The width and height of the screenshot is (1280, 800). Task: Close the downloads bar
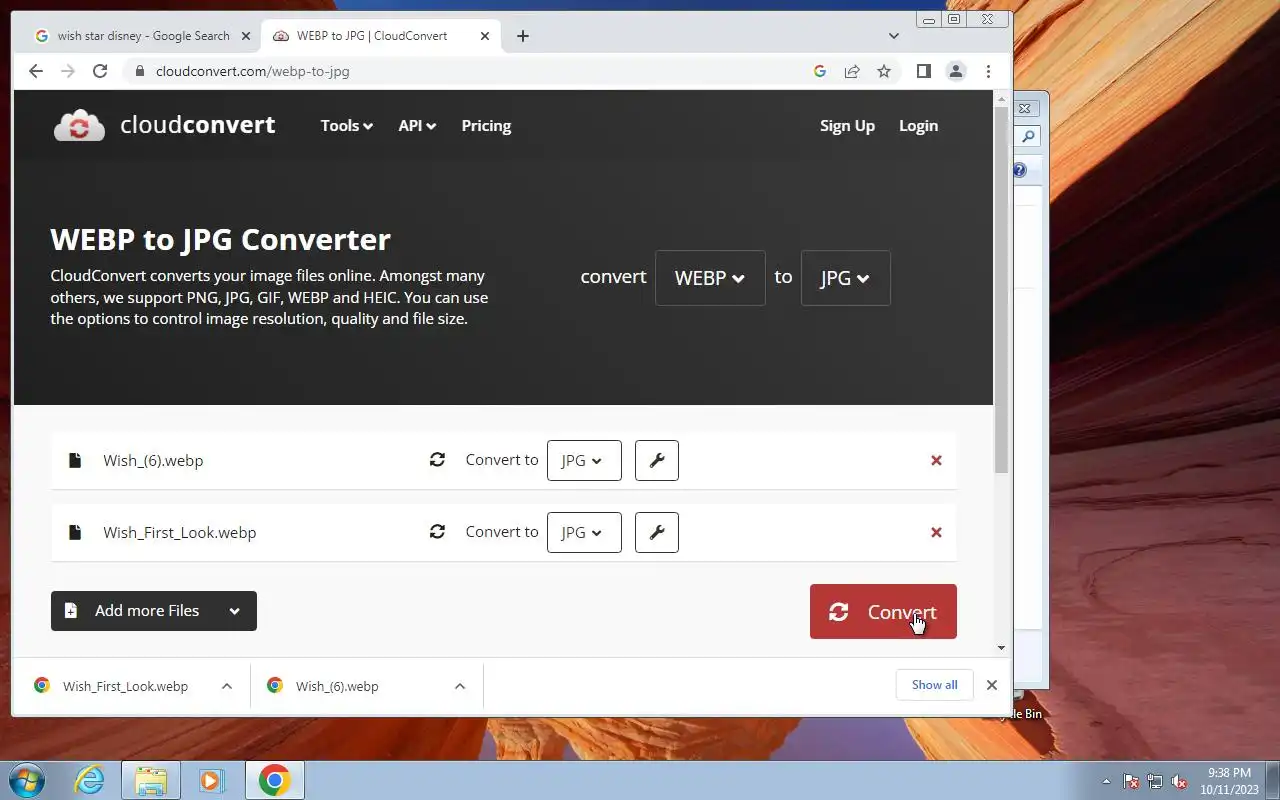(992, 685)
